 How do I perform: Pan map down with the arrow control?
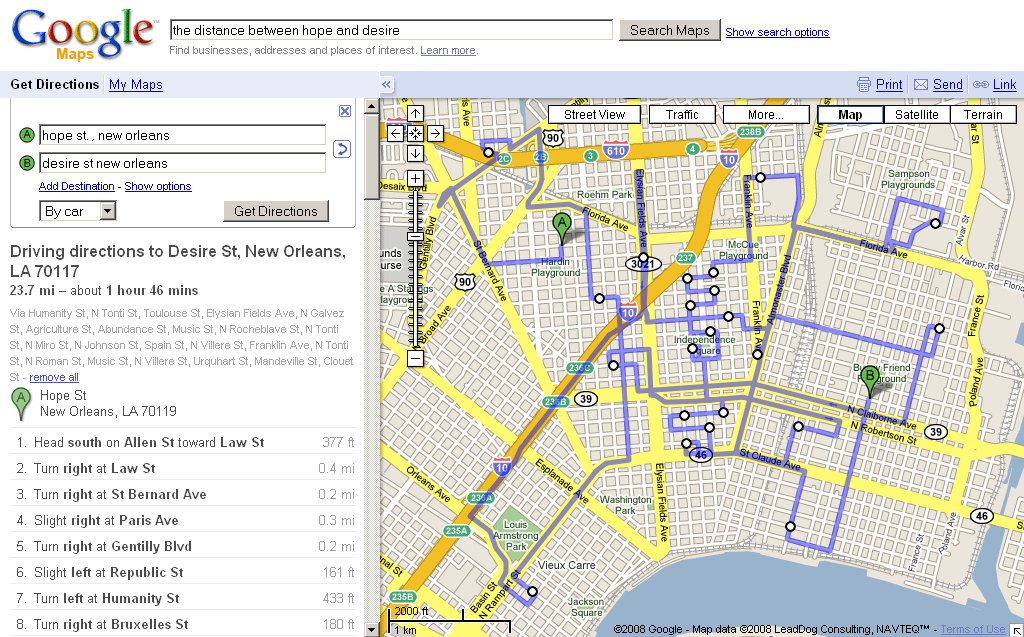(x=415, y=154)
